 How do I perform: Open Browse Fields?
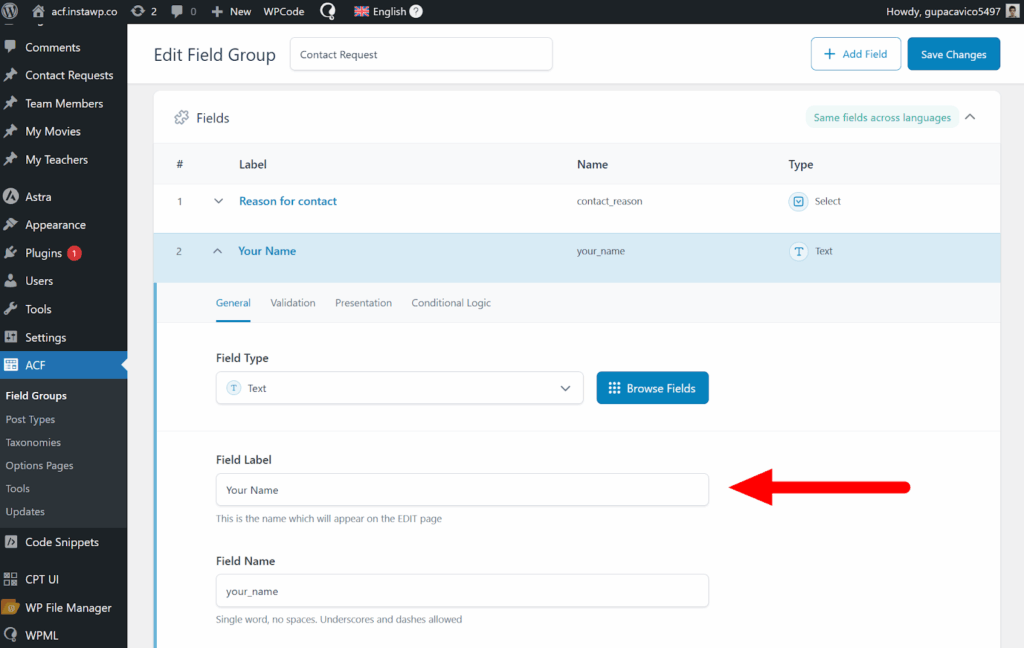(x=652, y=388)
